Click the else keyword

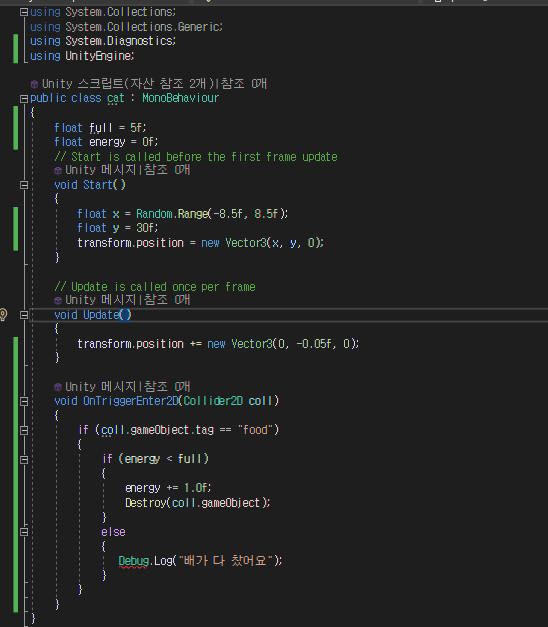click(113, 532)
